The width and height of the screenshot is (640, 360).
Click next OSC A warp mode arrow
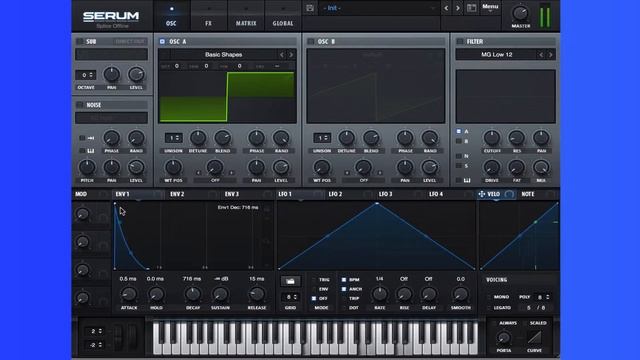pos(231,173)
